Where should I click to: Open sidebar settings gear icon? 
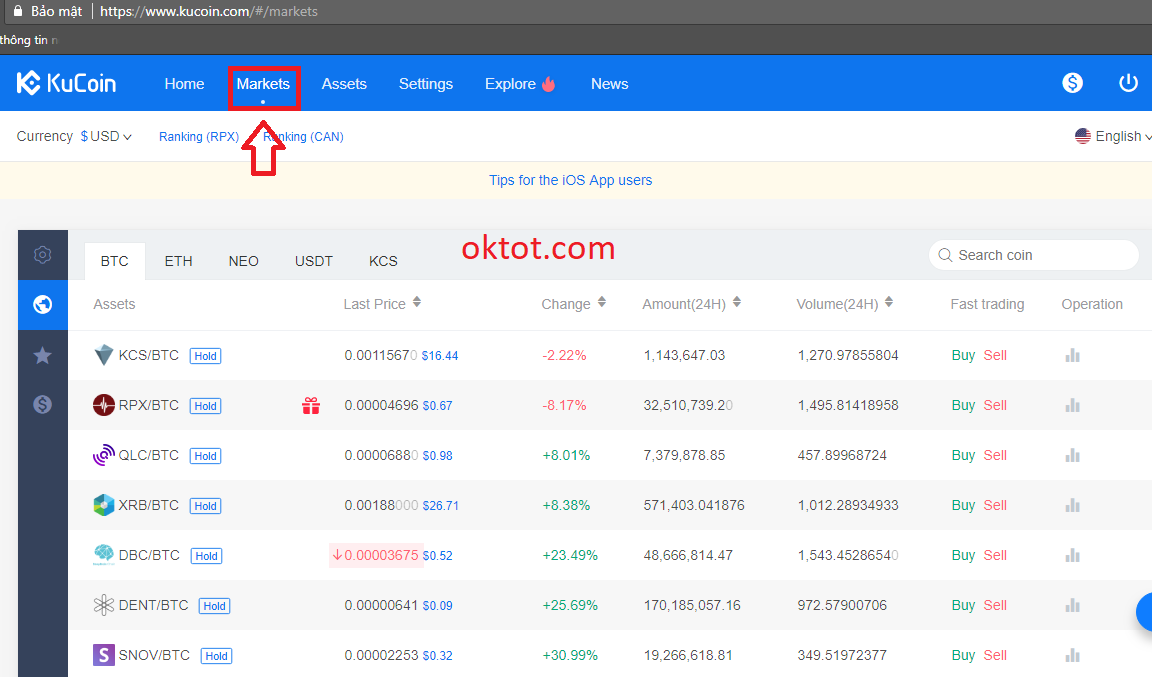(42, 255)
